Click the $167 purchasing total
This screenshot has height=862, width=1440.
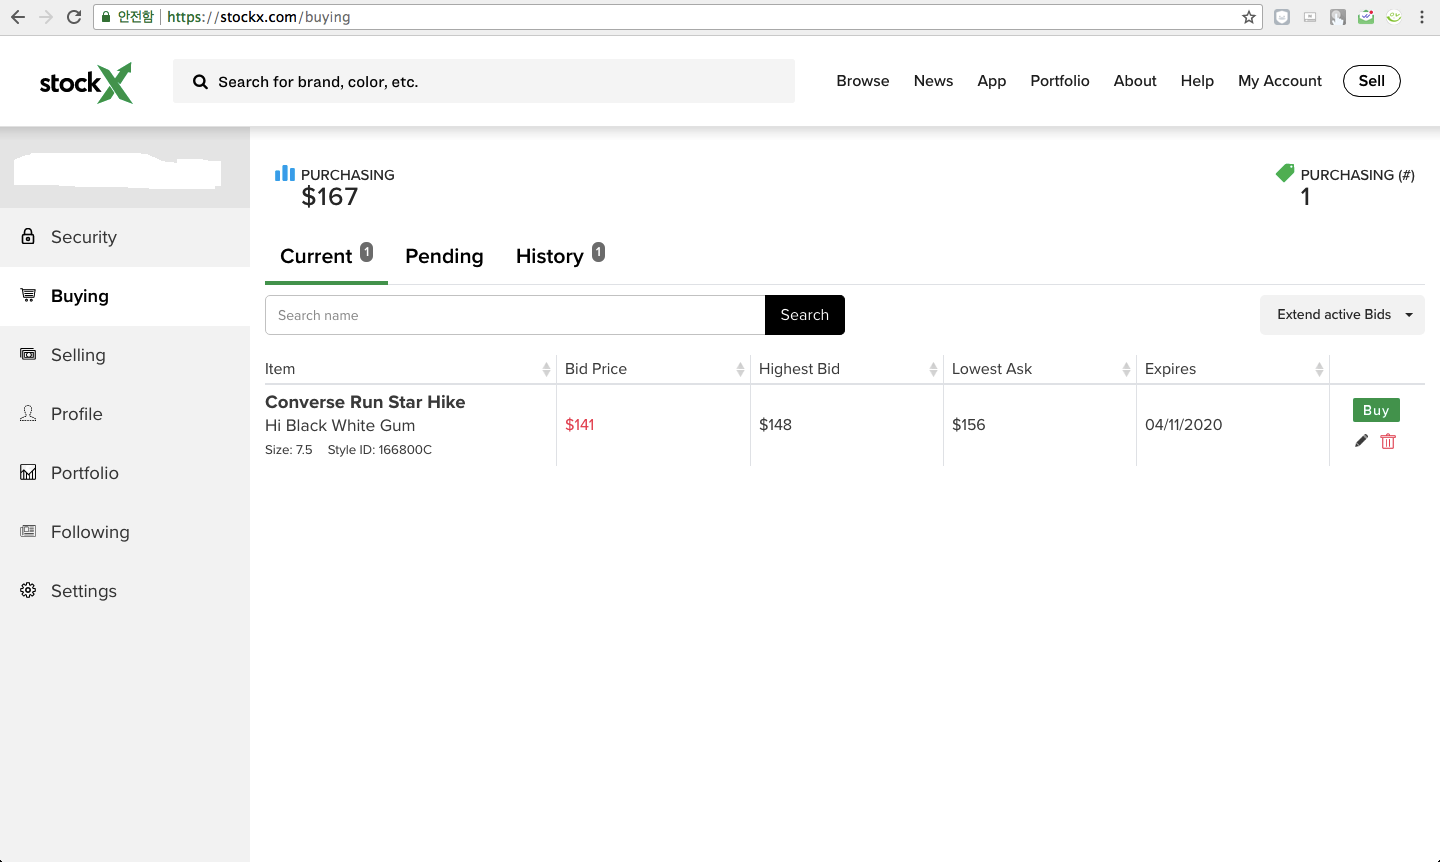(x=330, y=197)
